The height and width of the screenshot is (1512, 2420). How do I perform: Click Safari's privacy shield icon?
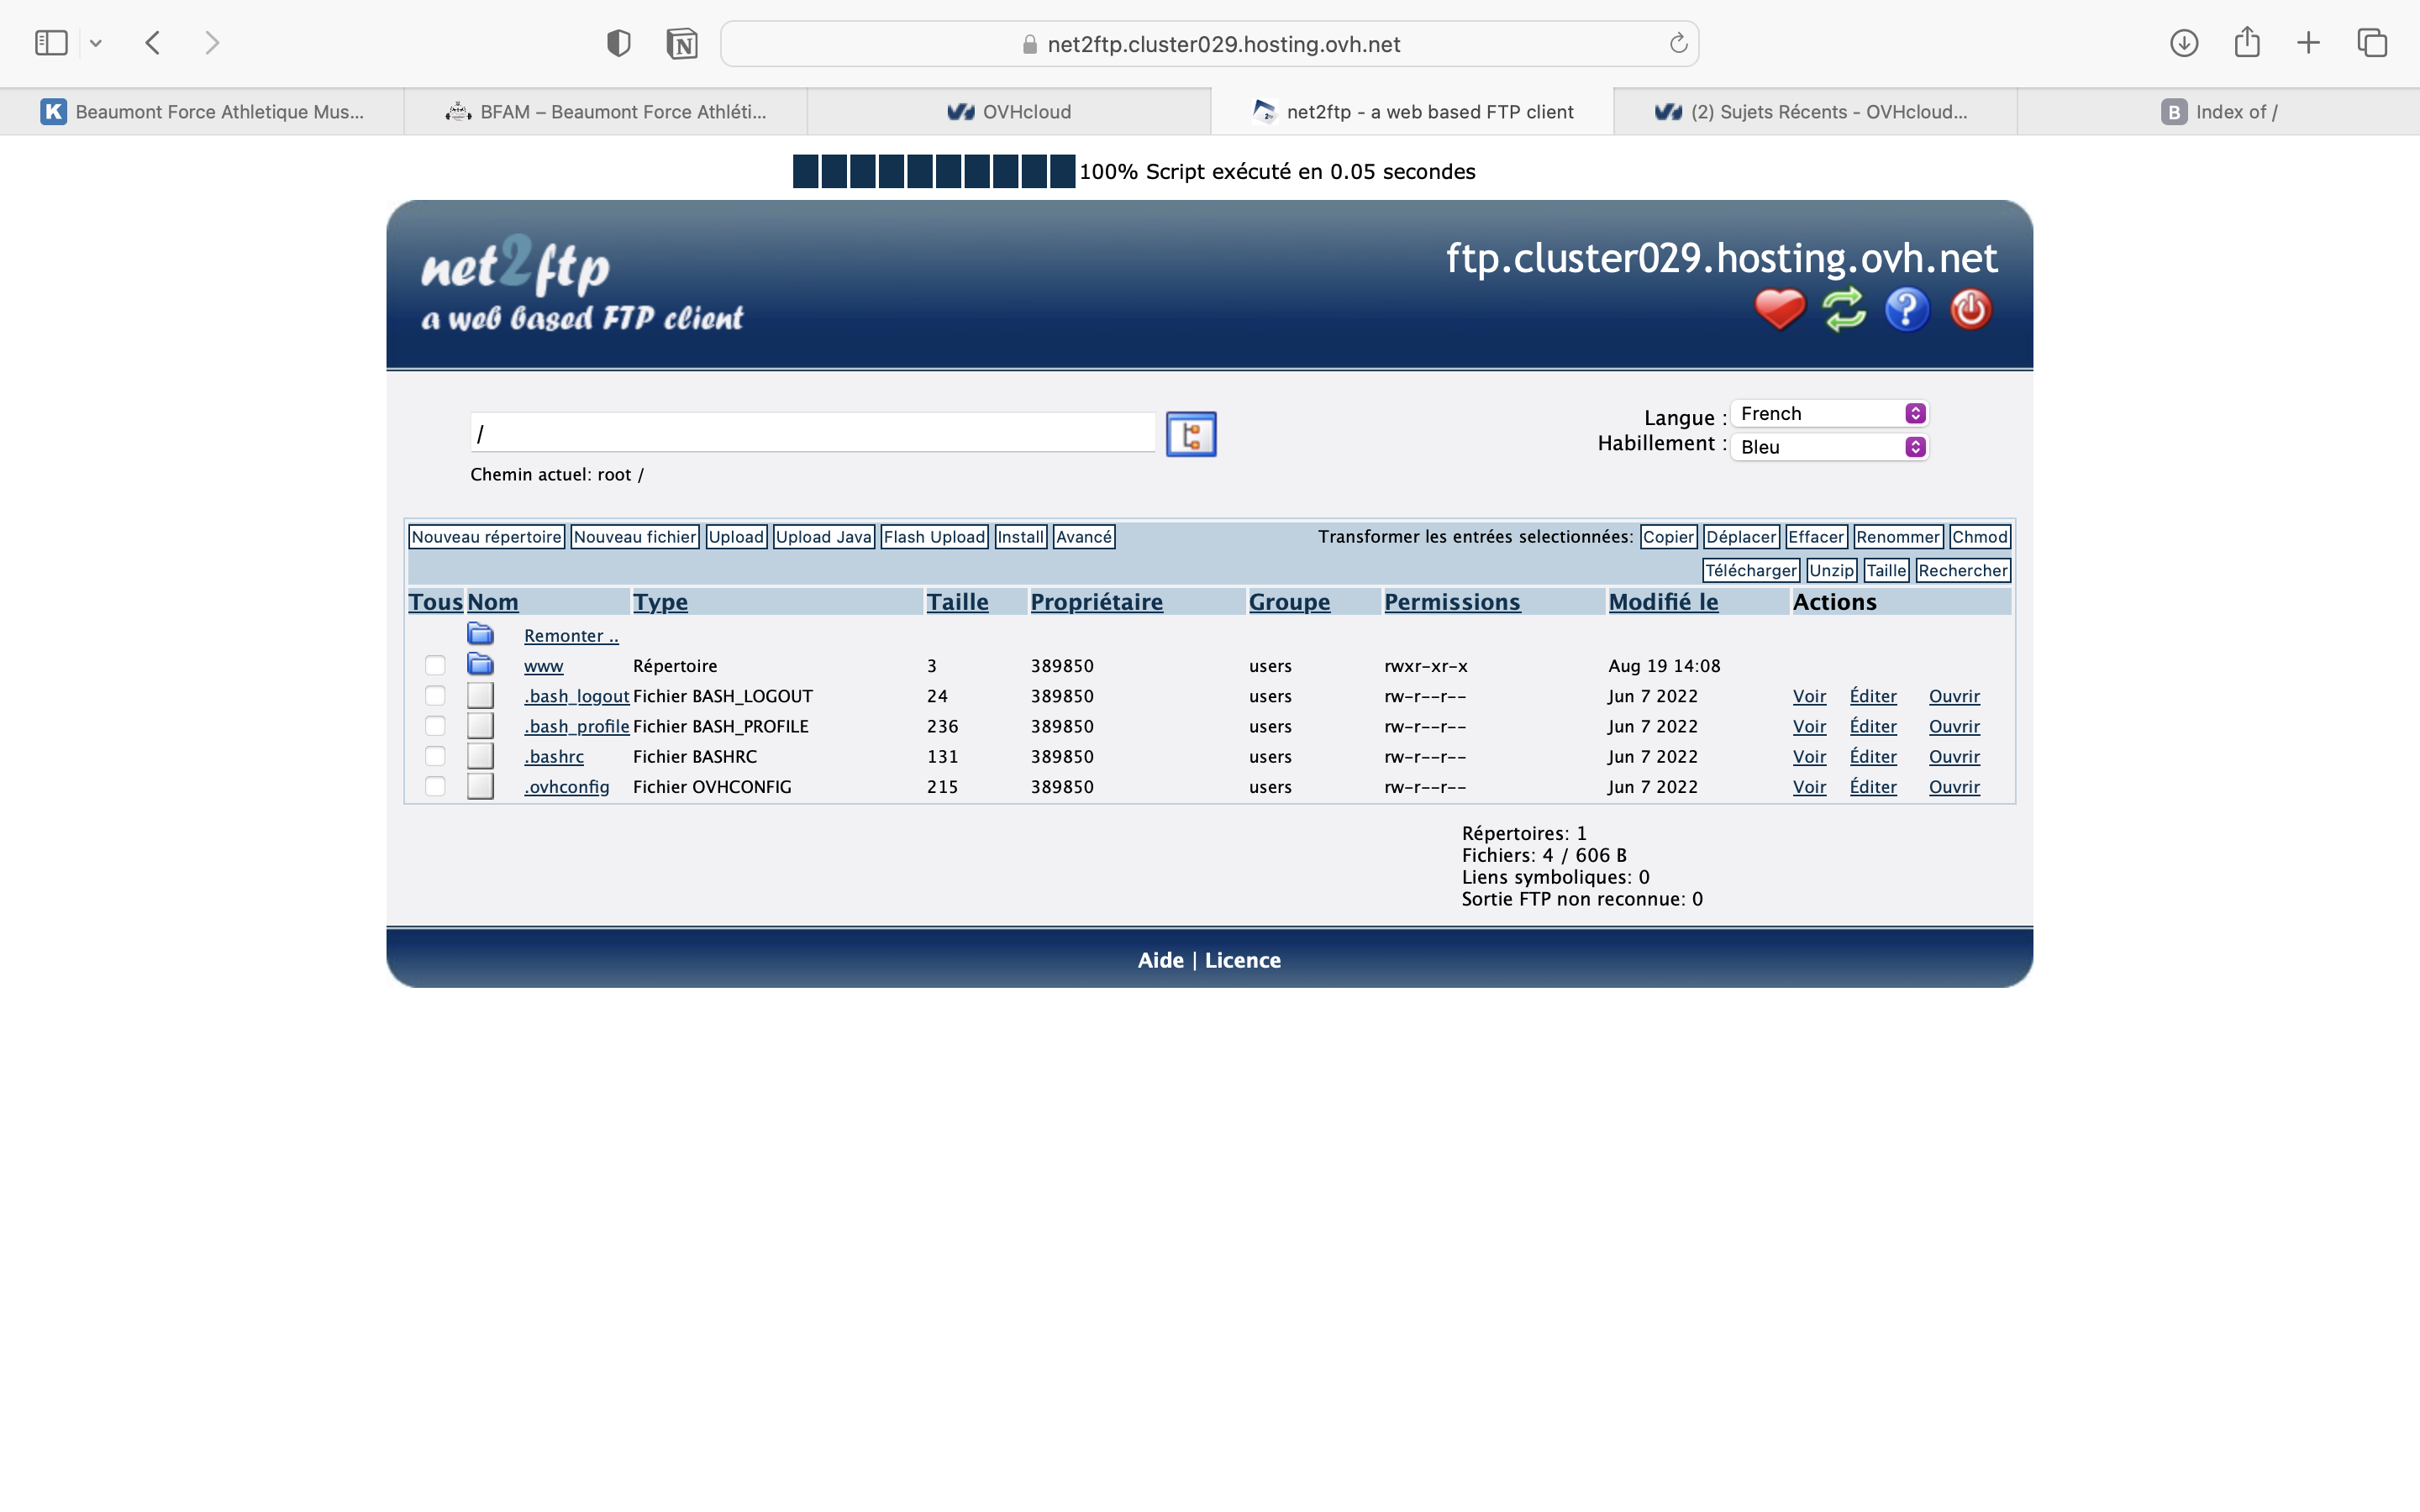pos(618,43)
